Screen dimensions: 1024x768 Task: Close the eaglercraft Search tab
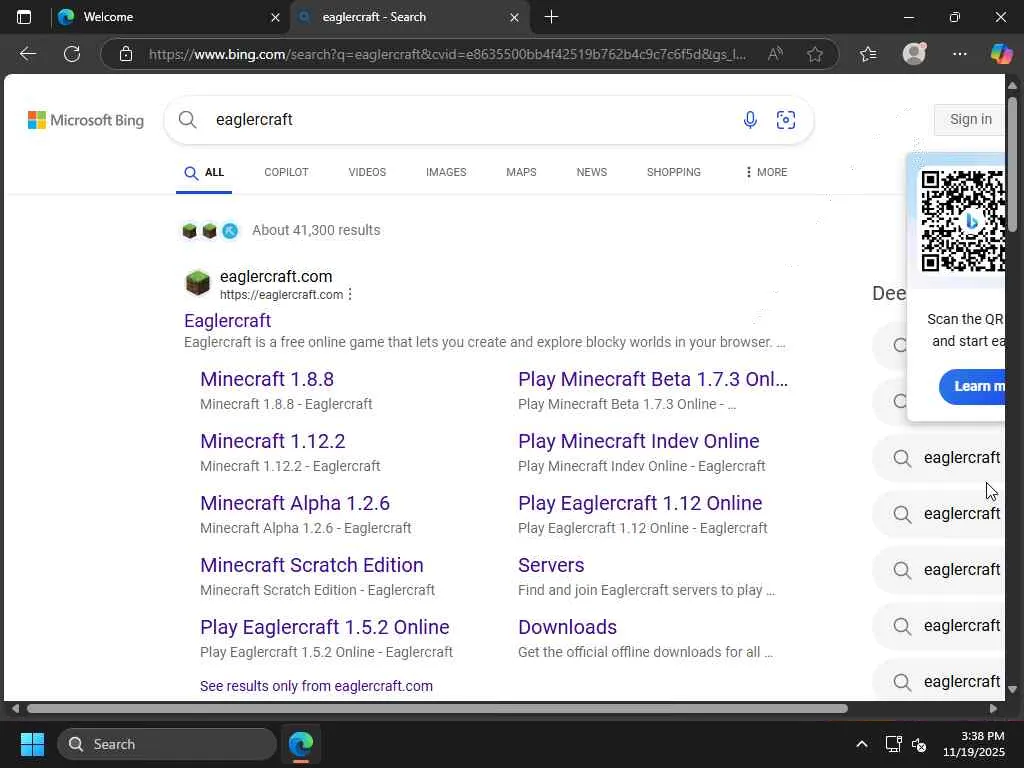514,18
